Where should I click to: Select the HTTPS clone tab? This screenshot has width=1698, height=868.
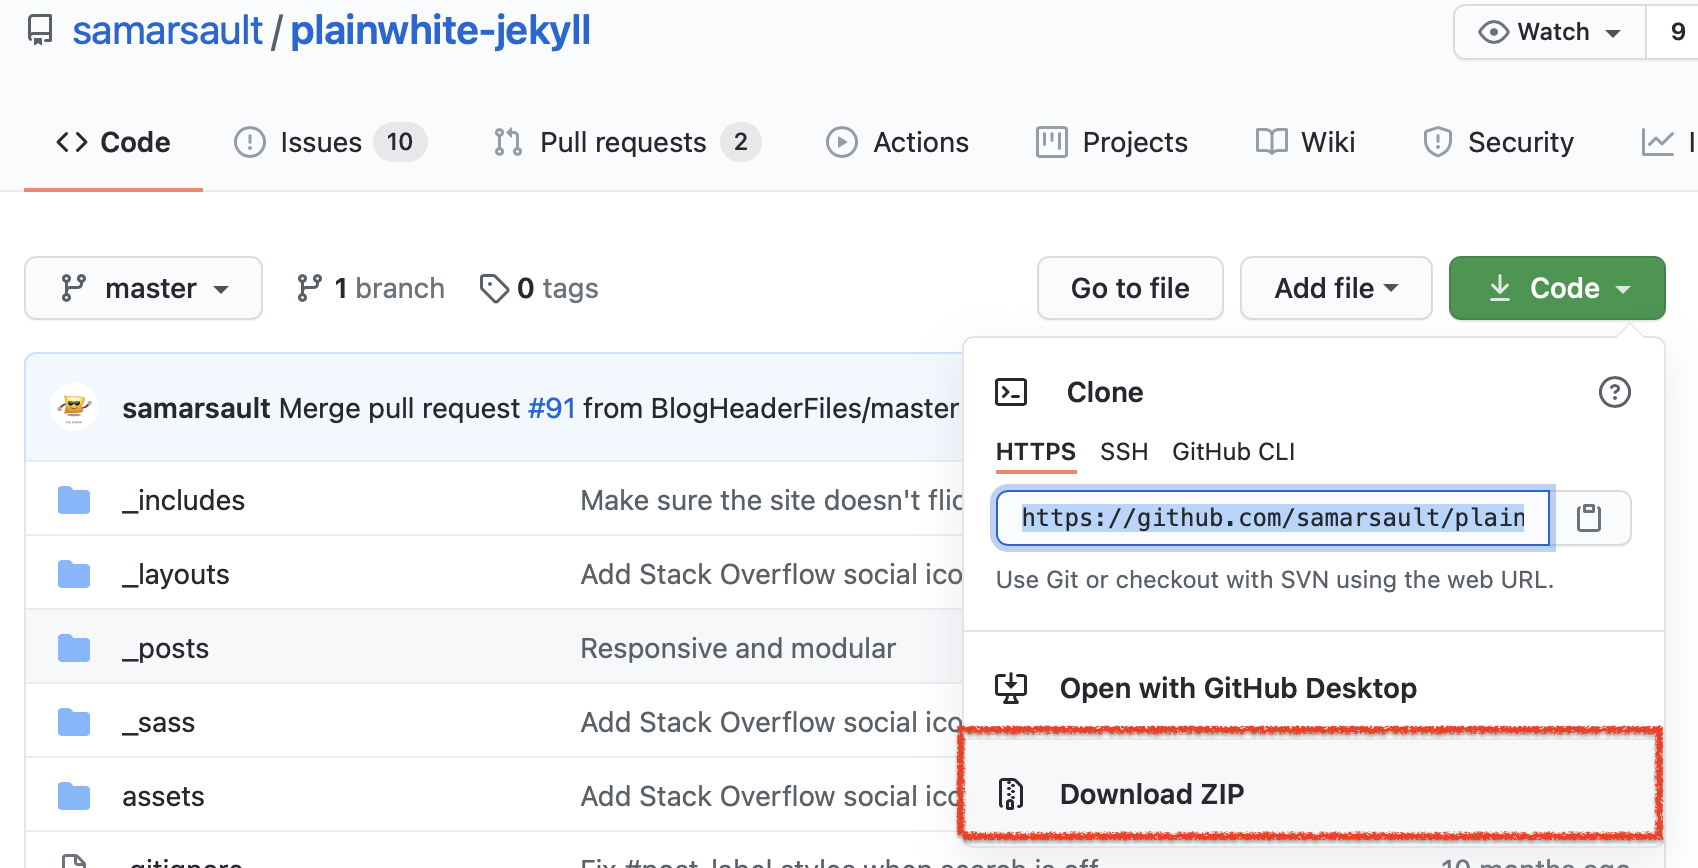tap(1036, 452)
